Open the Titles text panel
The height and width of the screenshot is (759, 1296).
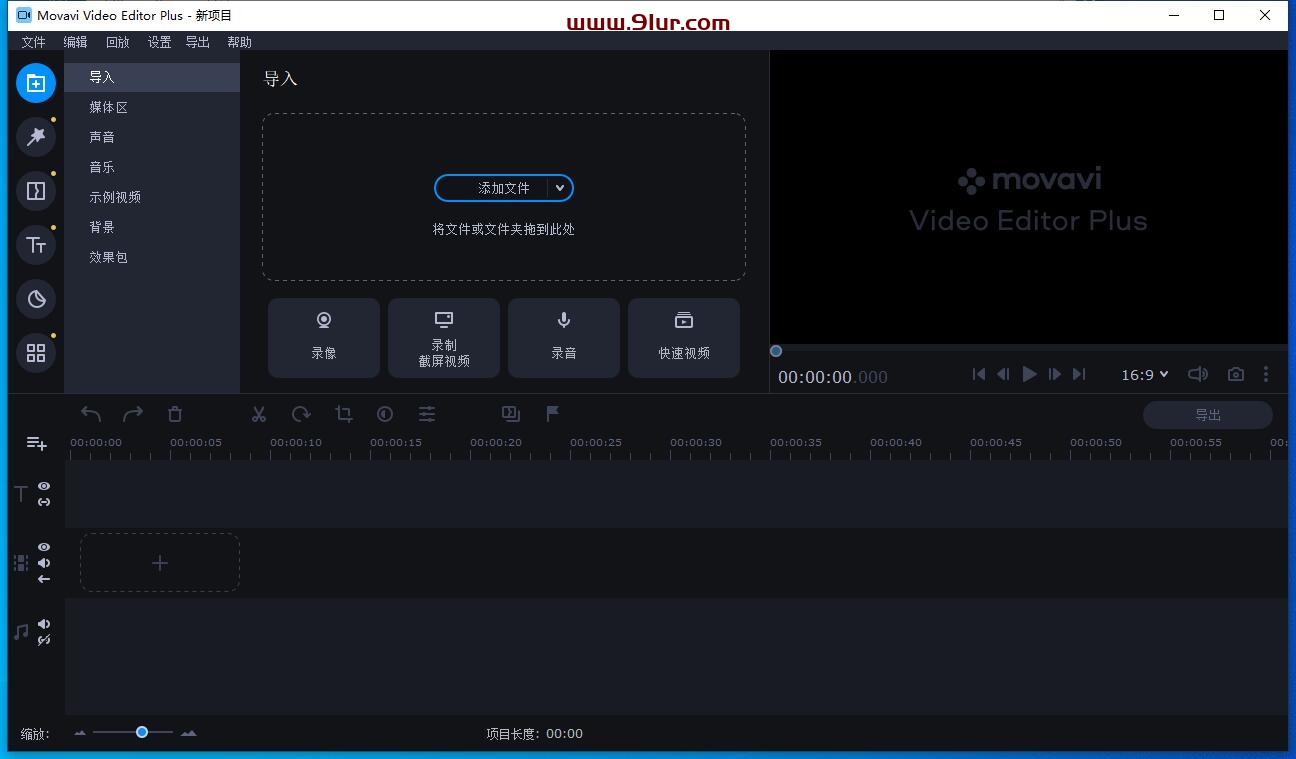[x=36, y=244]
